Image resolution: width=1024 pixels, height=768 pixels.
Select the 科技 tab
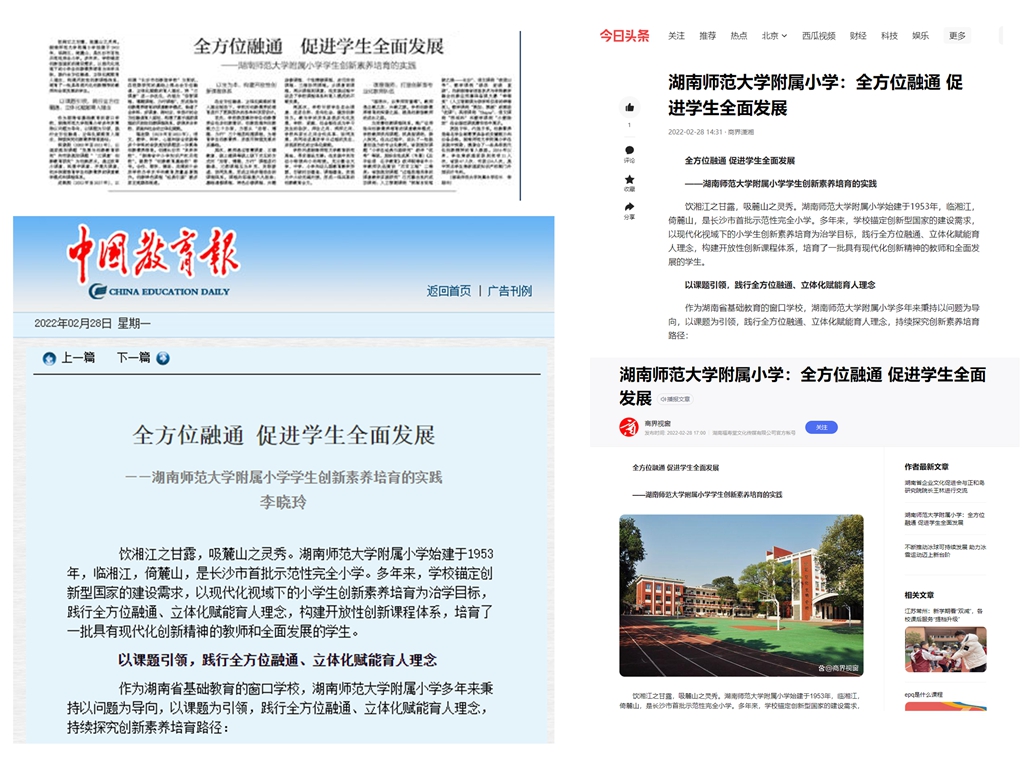tap(889, 36)
